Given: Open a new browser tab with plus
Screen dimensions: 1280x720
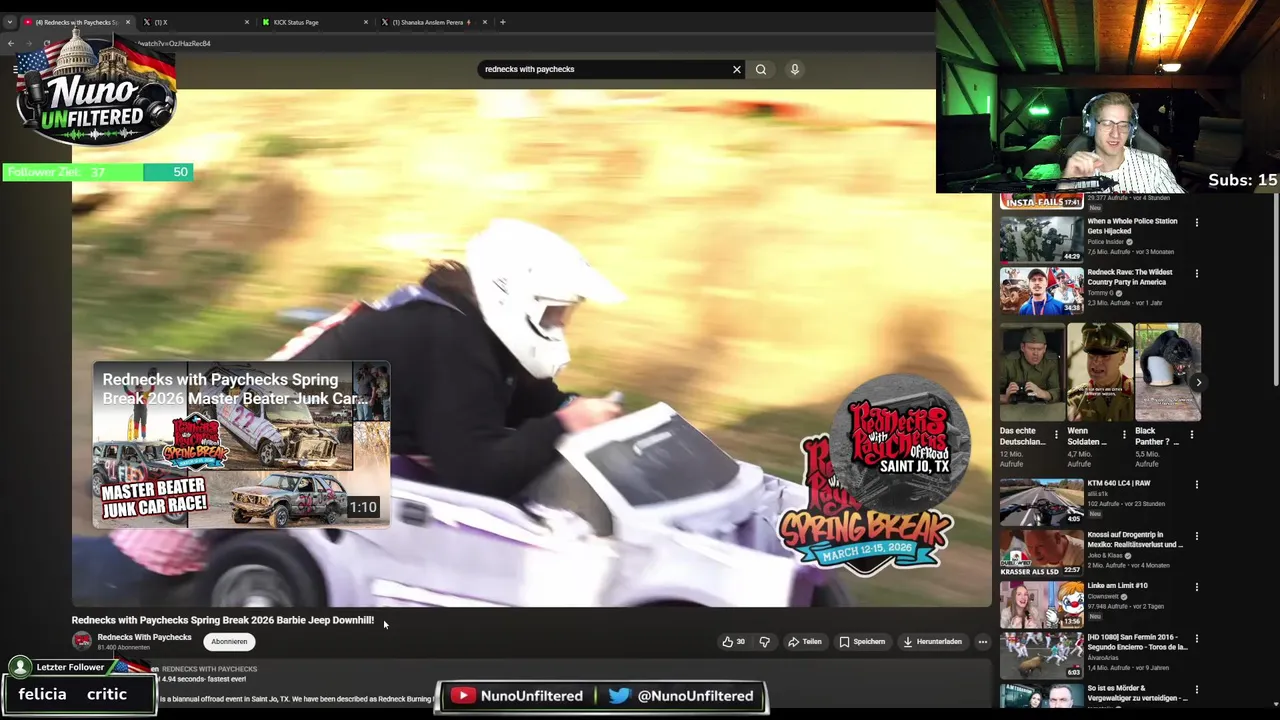Looking at the screenshot, I should (x=502, y=22).
